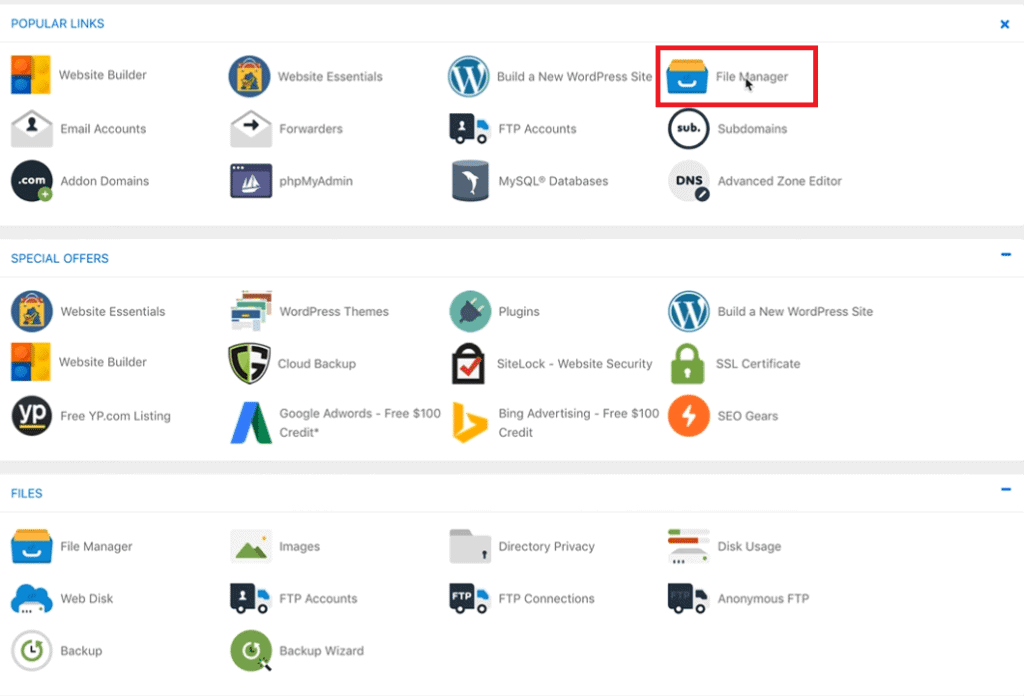Image resolution: width=1024 pixels, height=696 pixels.
Task: Click Backup clock icon
Action: click(31, 651)
